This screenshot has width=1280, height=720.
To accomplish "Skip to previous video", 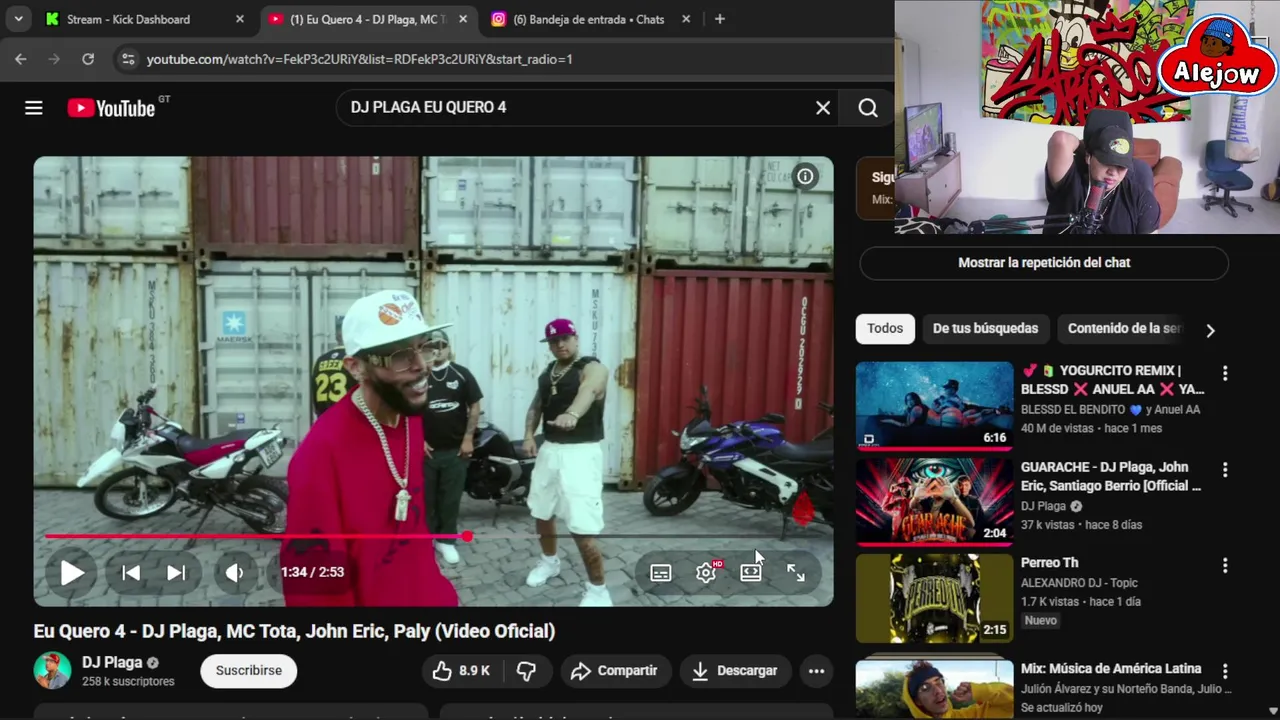I will [x=131, y=573].
